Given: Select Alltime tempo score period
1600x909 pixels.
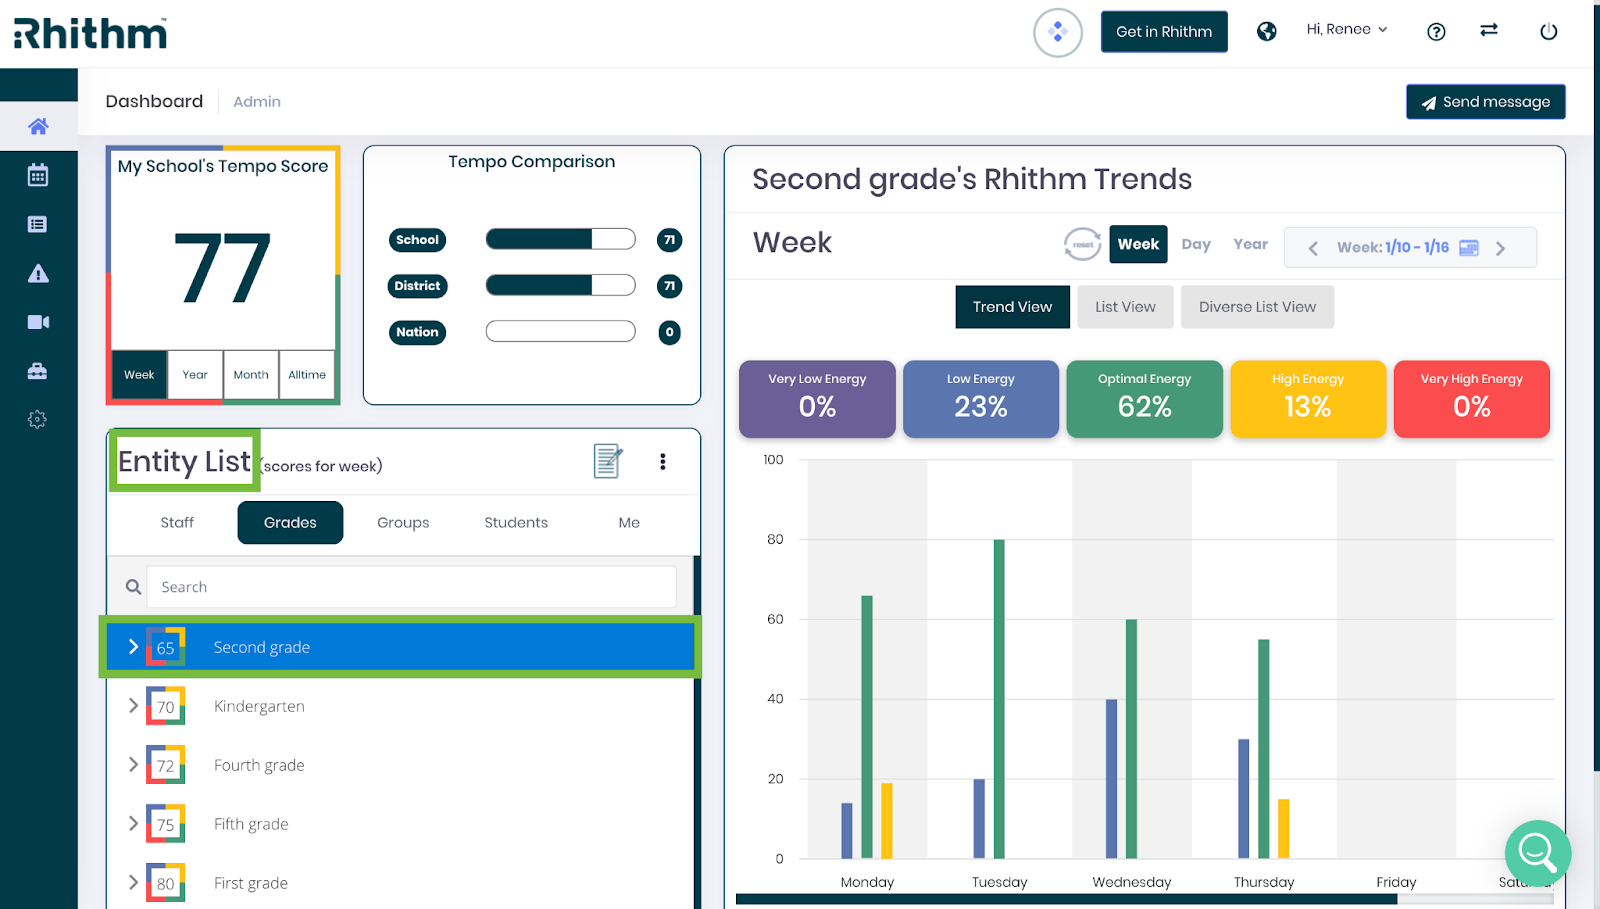Looking at the screenshot, I should pos(307,375).
